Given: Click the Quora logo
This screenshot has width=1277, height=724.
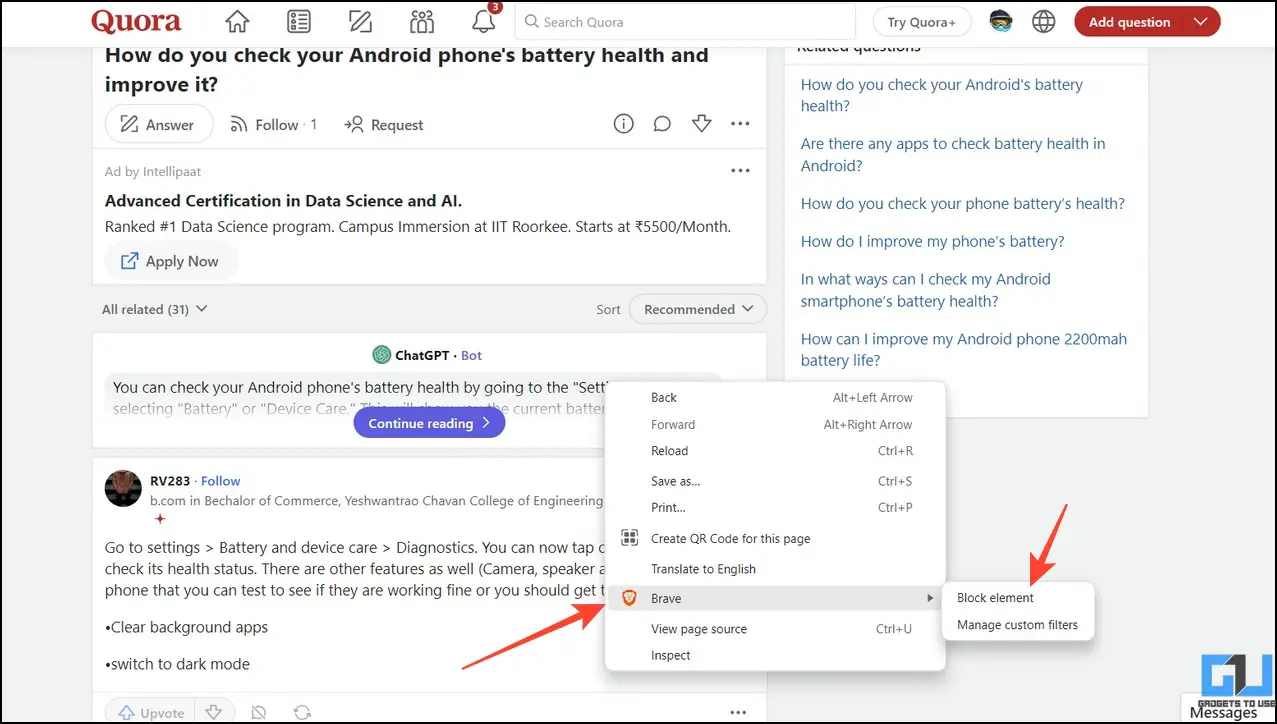Looking at the screenshot, I should coord(136,21).
